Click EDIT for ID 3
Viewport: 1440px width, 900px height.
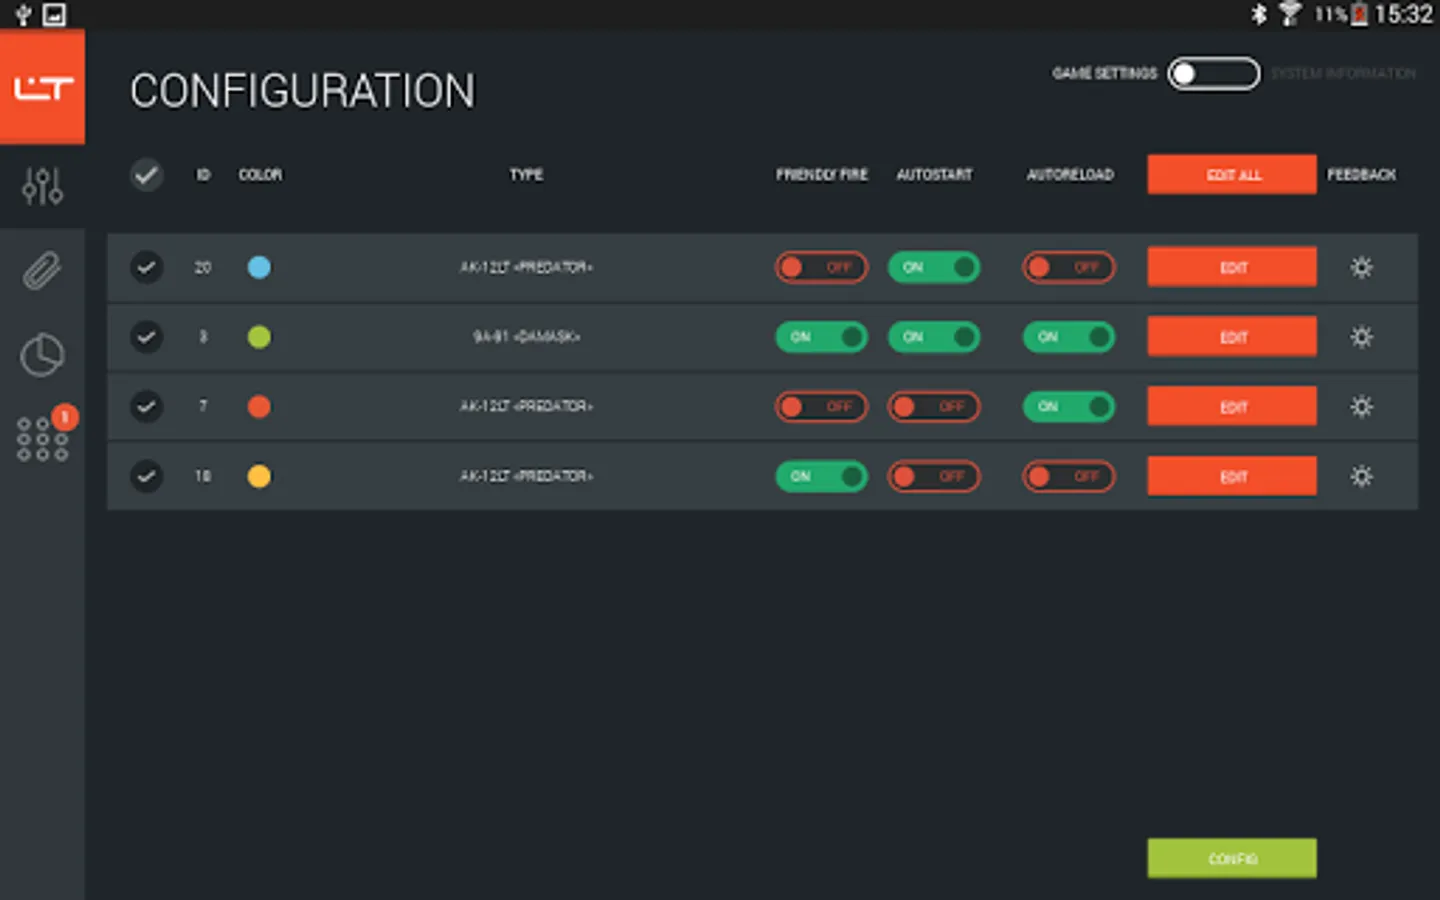coord(1232,337)
